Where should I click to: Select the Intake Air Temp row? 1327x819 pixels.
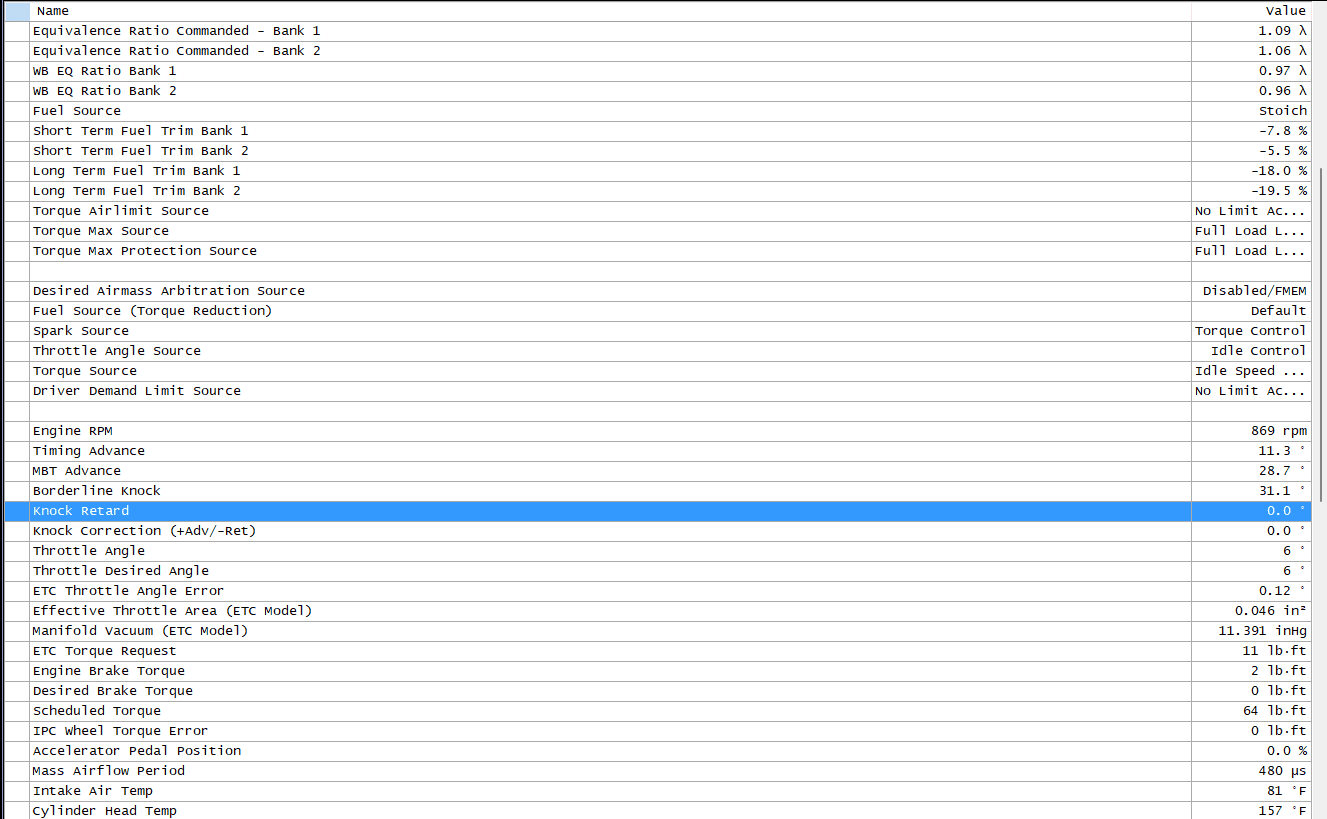click(x=658, y=791)
